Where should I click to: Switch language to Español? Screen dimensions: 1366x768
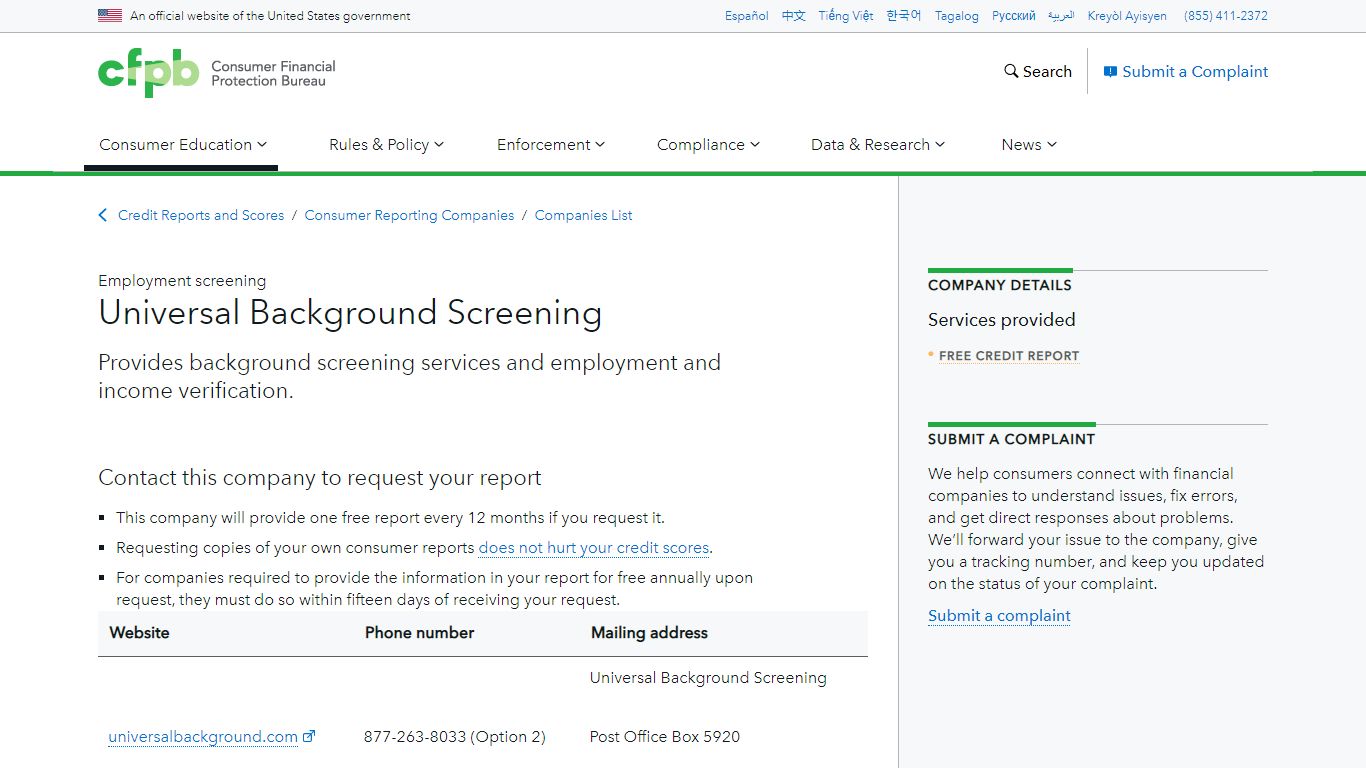click(x=747, y=16)
